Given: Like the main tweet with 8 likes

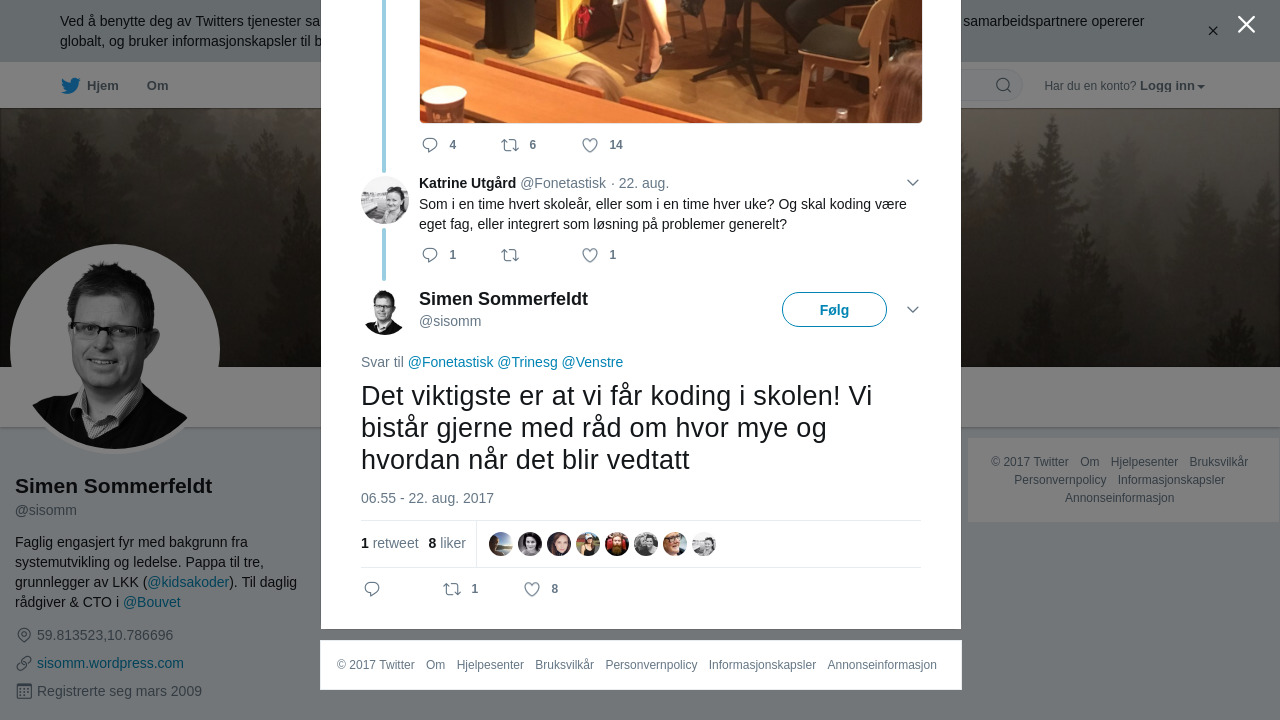Looking at the screenshot, I should [541, 589].
